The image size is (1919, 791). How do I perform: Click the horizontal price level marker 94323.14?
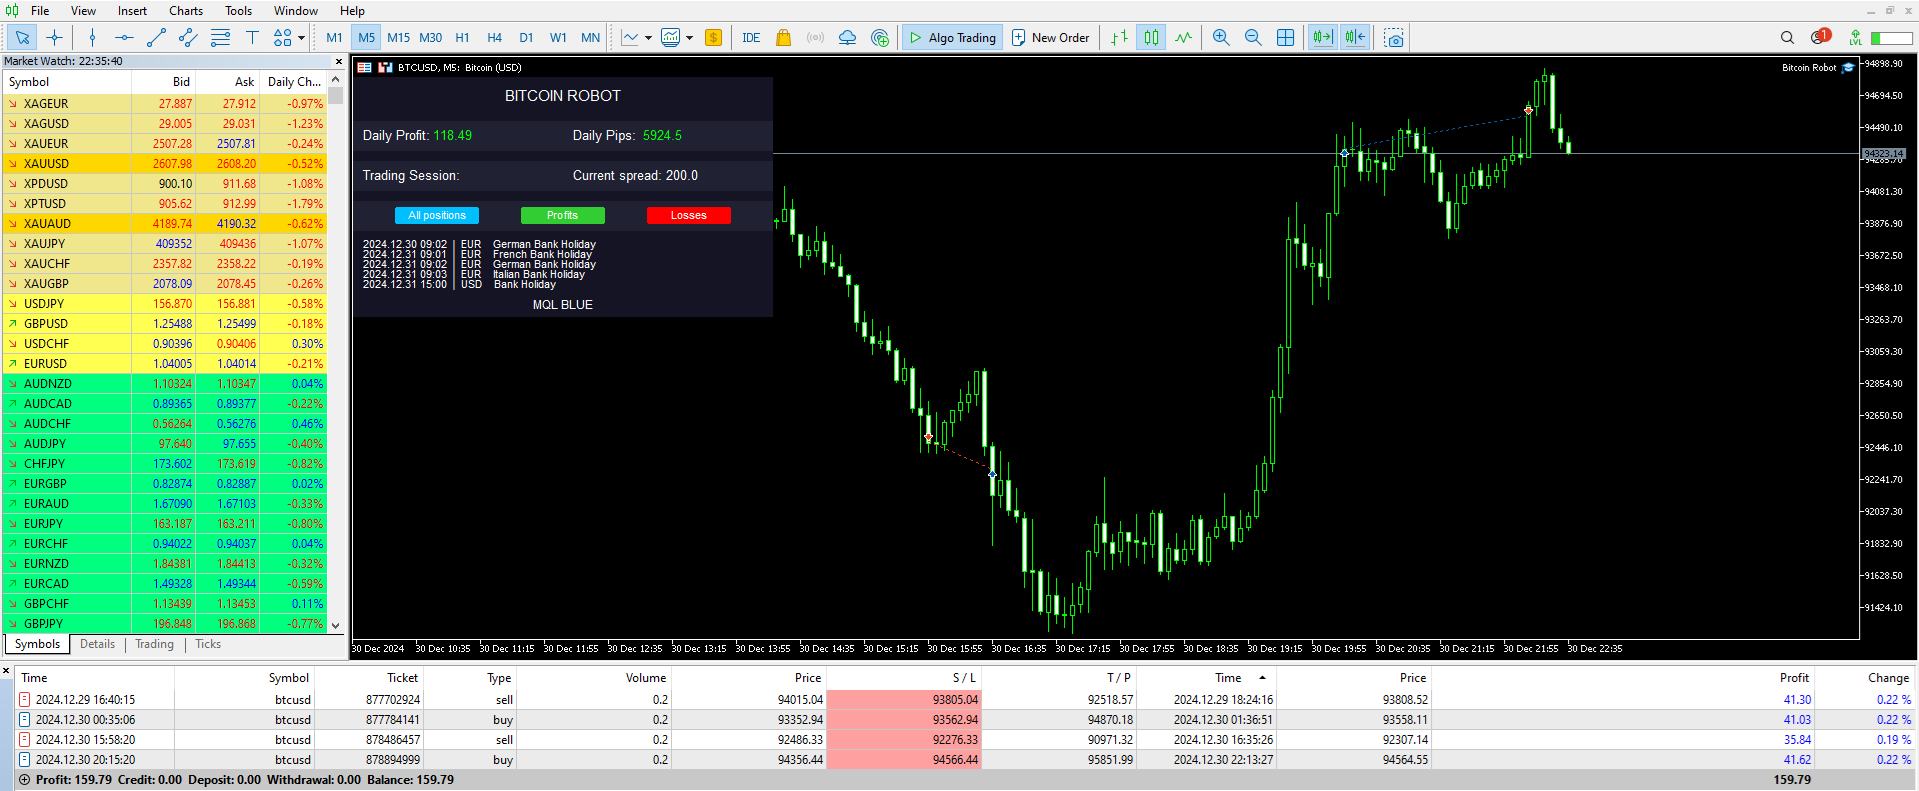click(x=1883, y=154)
